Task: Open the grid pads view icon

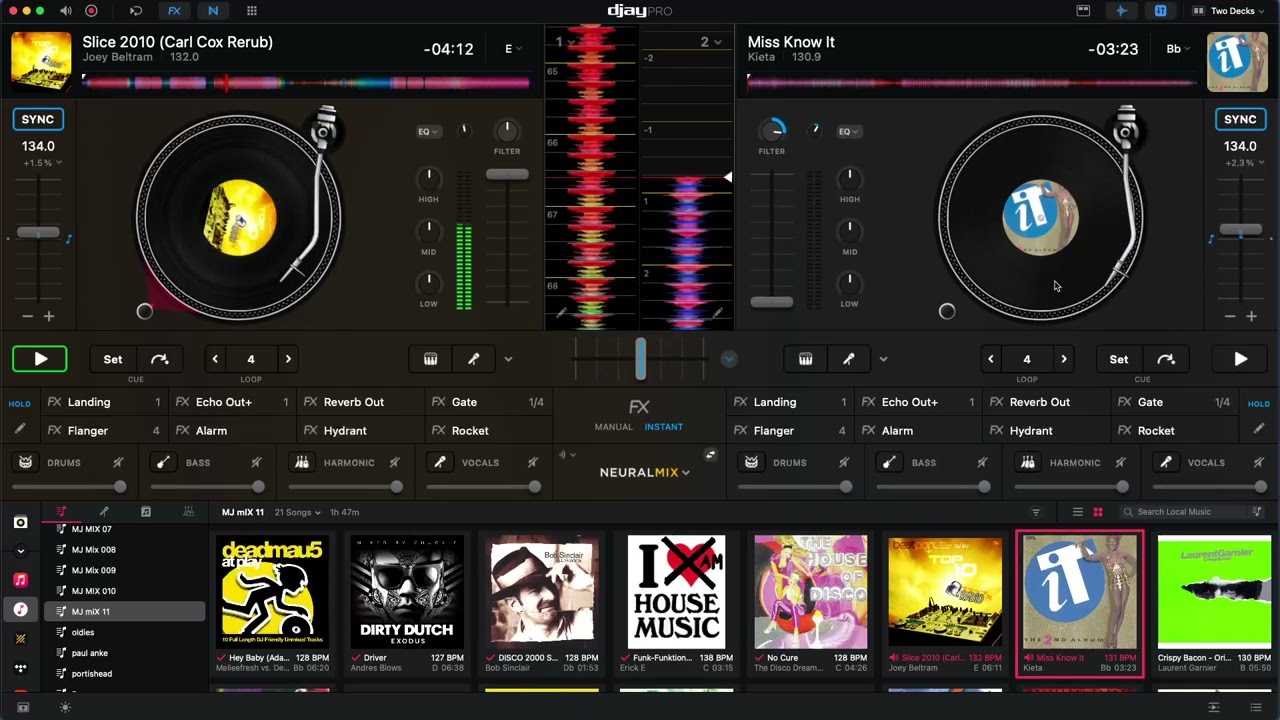Action: pyautogui.click(x=252, y=11)
